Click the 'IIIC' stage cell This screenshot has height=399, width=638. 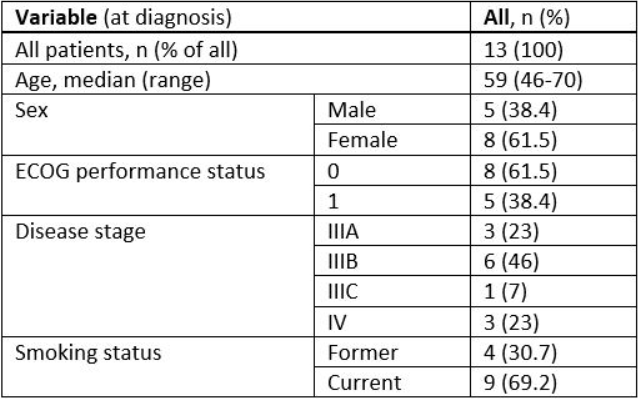[392, 291]
